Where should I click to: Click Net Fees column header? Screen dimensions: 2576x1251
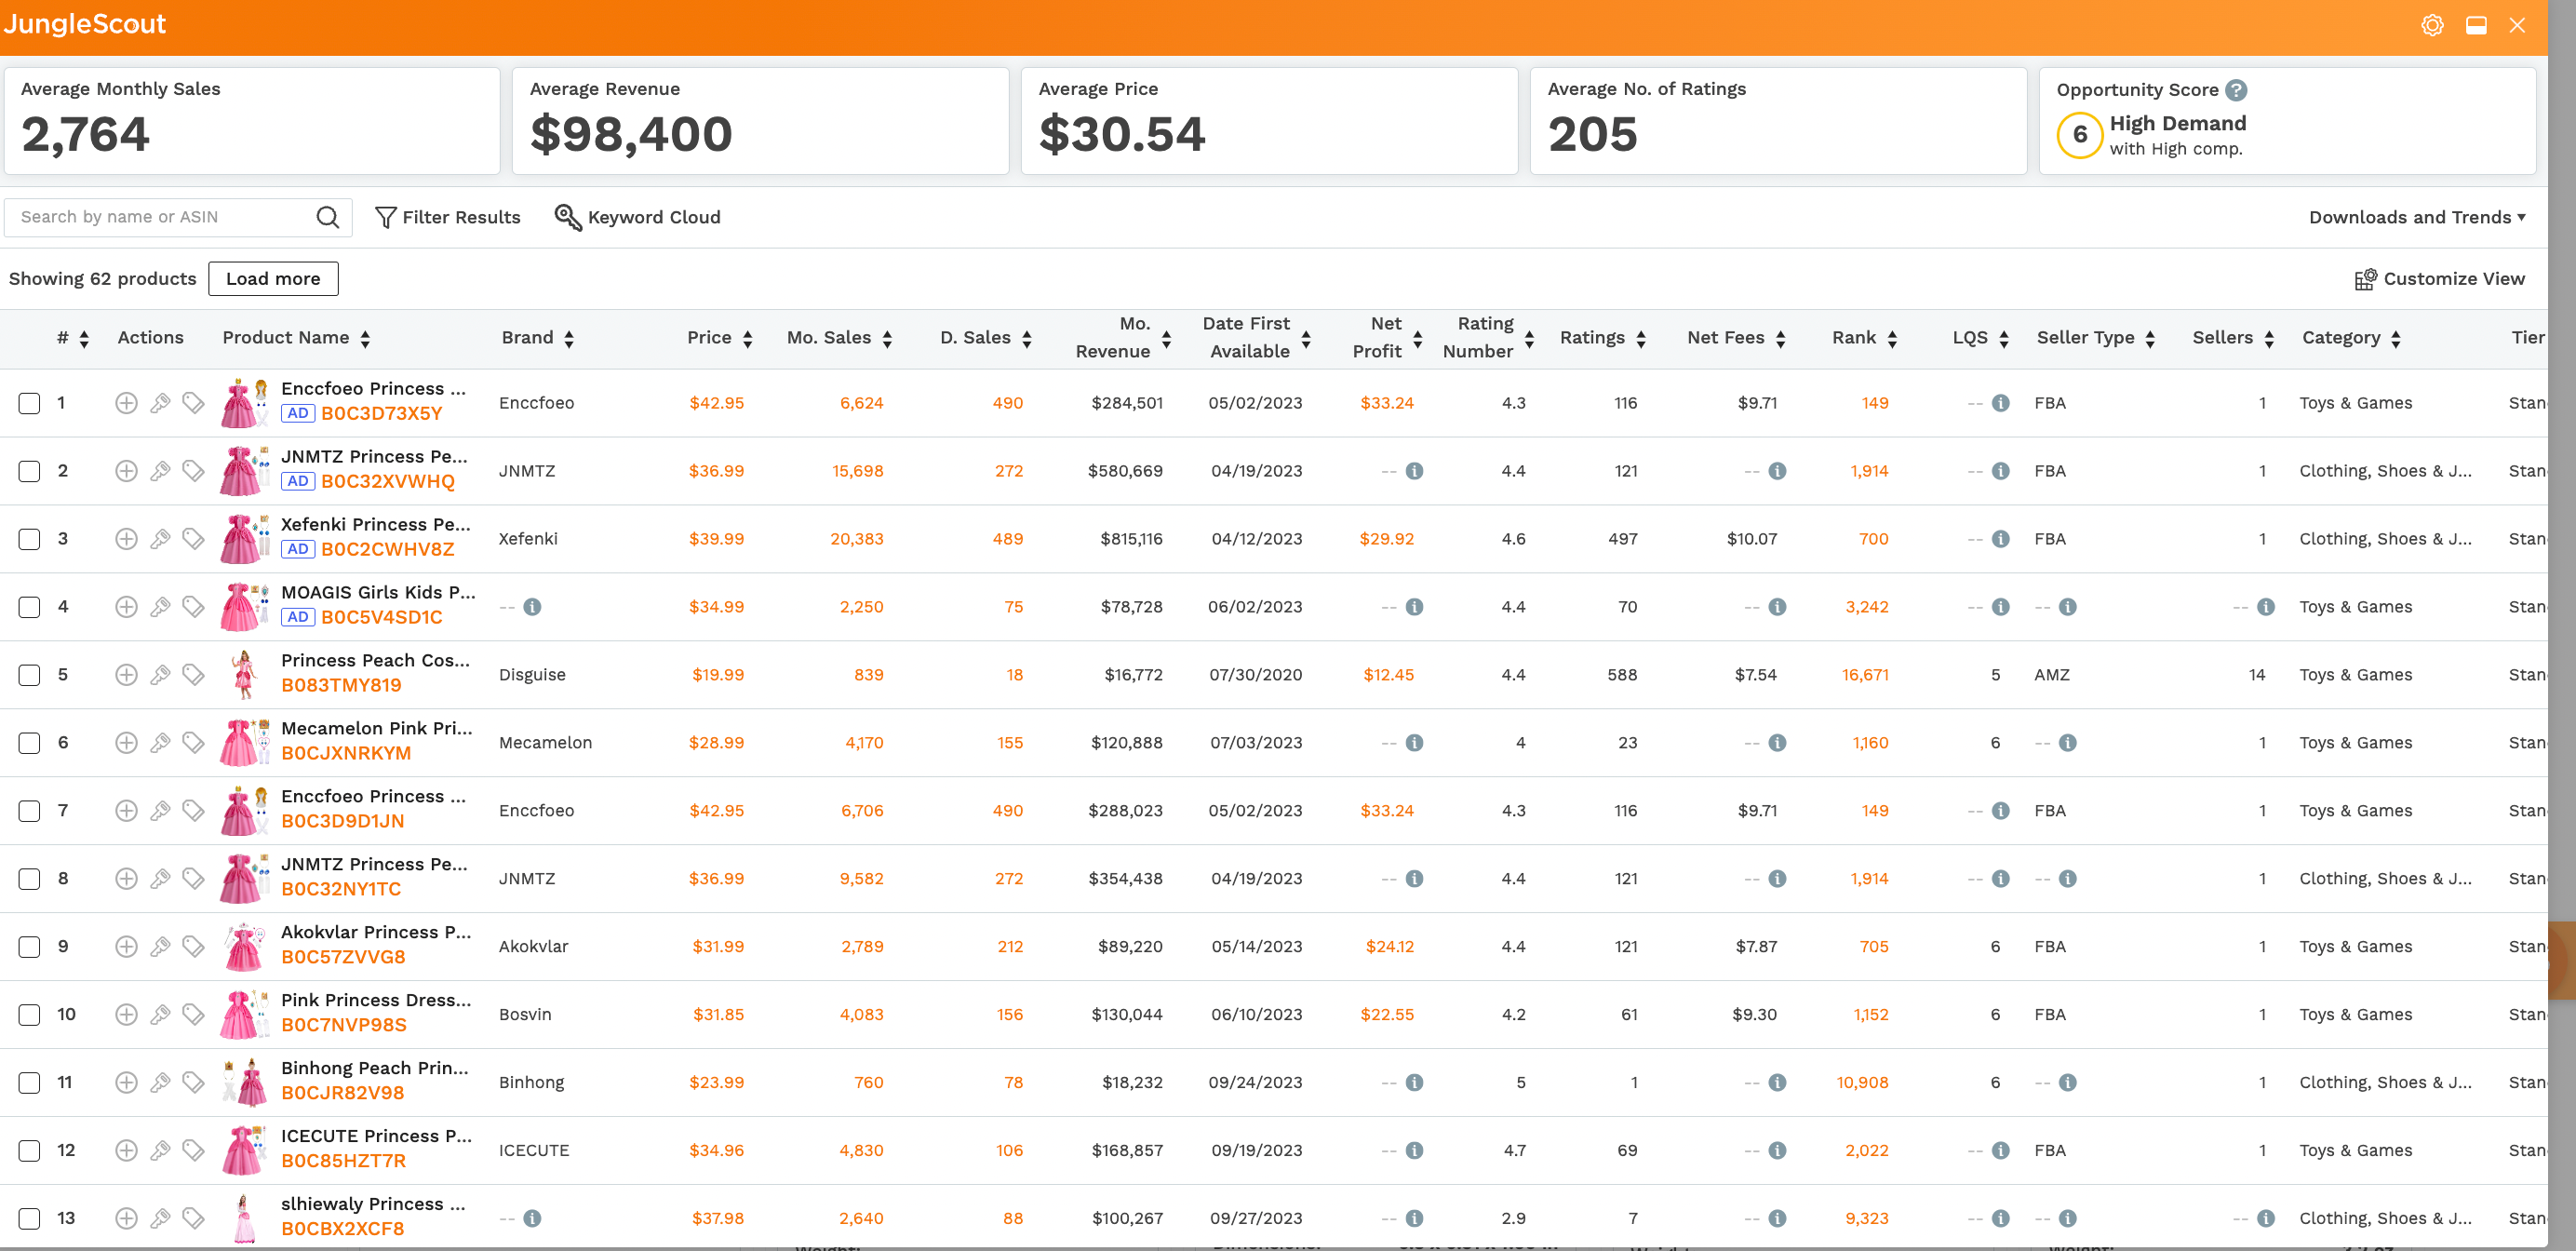pos(1725,338)
